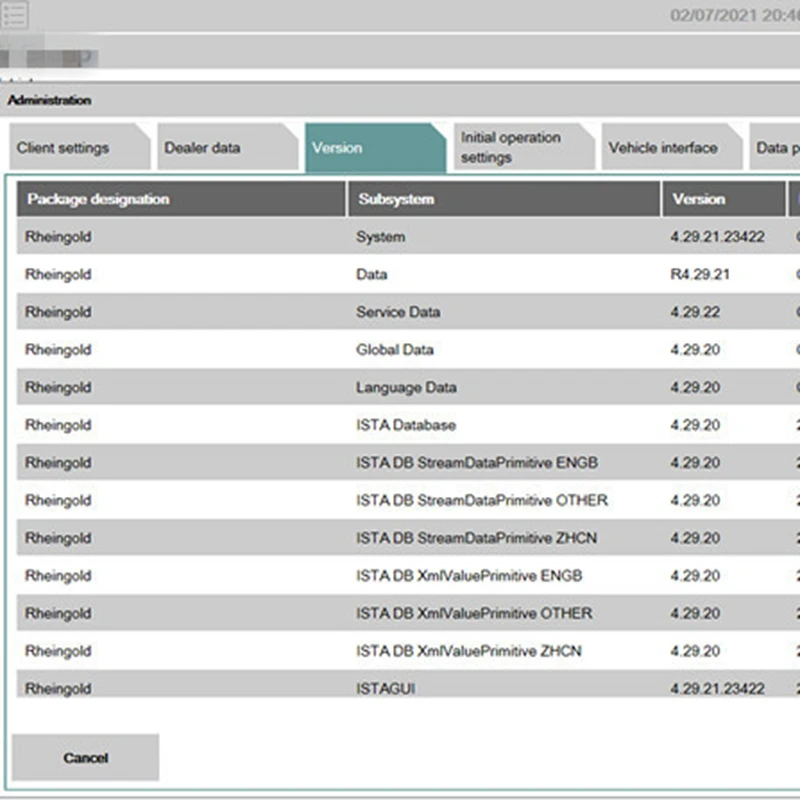Click the Subsystem column header
The image size is (800, 800).
point(504,199)
